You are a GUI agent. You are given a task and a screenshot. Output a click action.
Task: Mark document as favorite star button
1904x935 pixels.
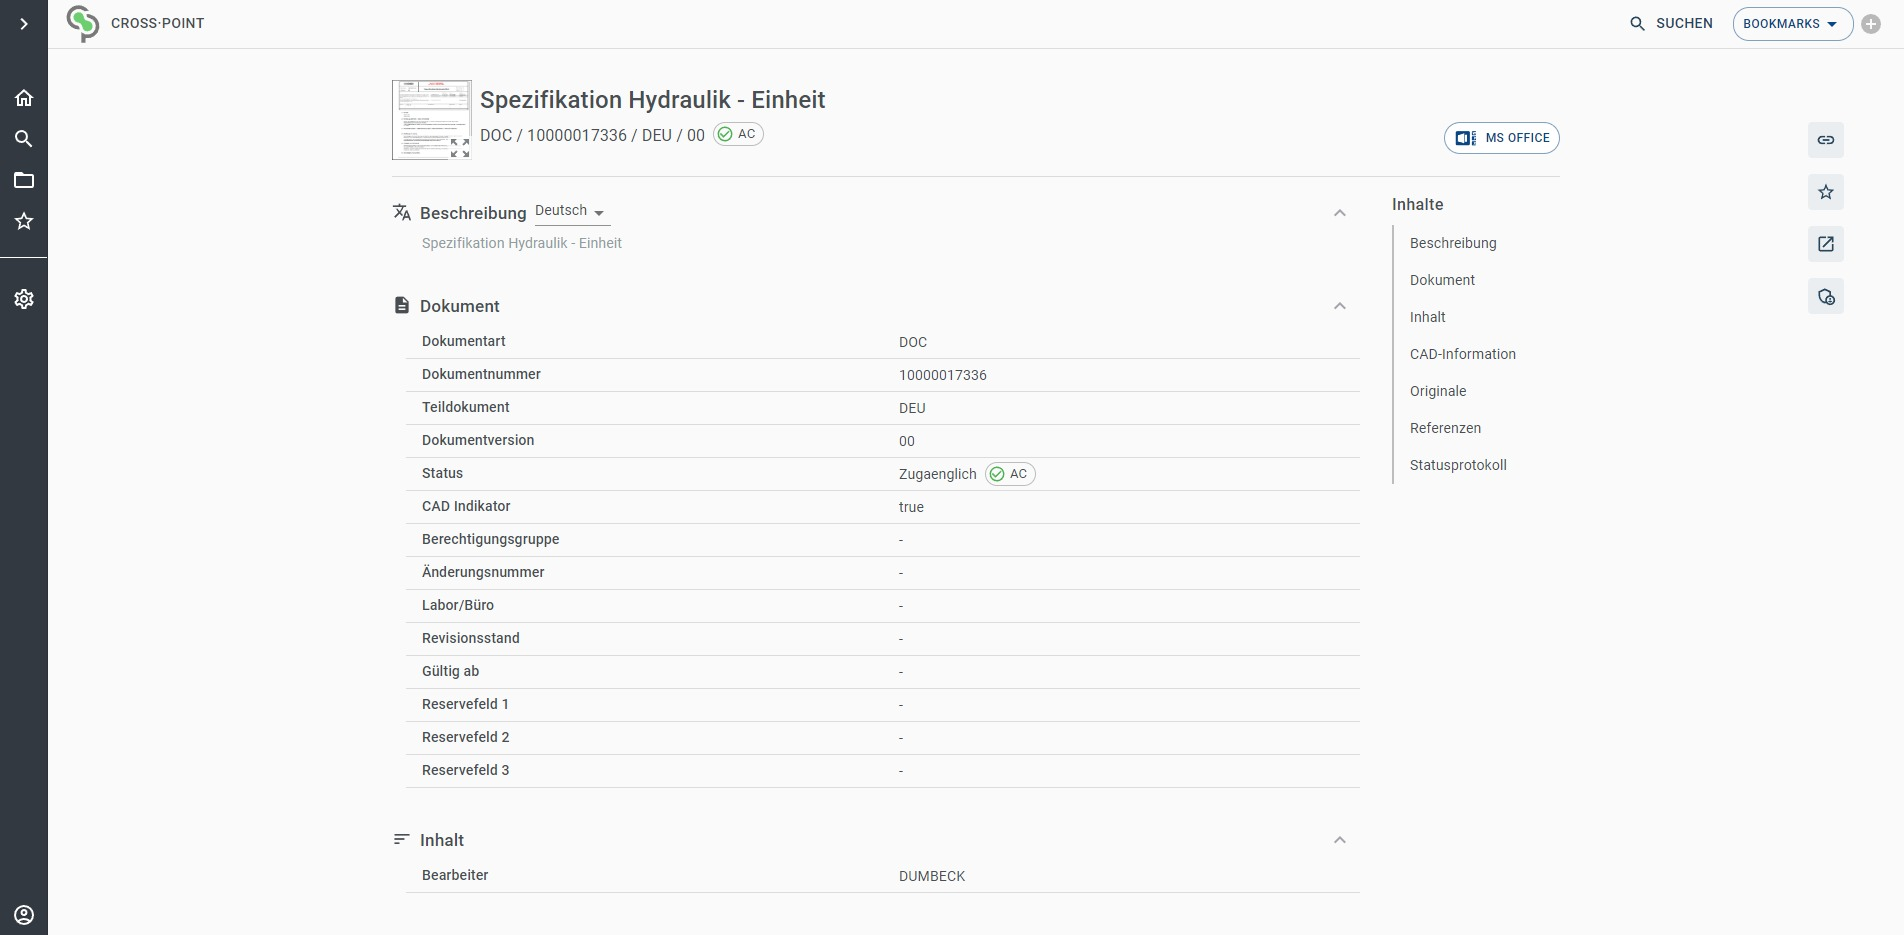1826,192
